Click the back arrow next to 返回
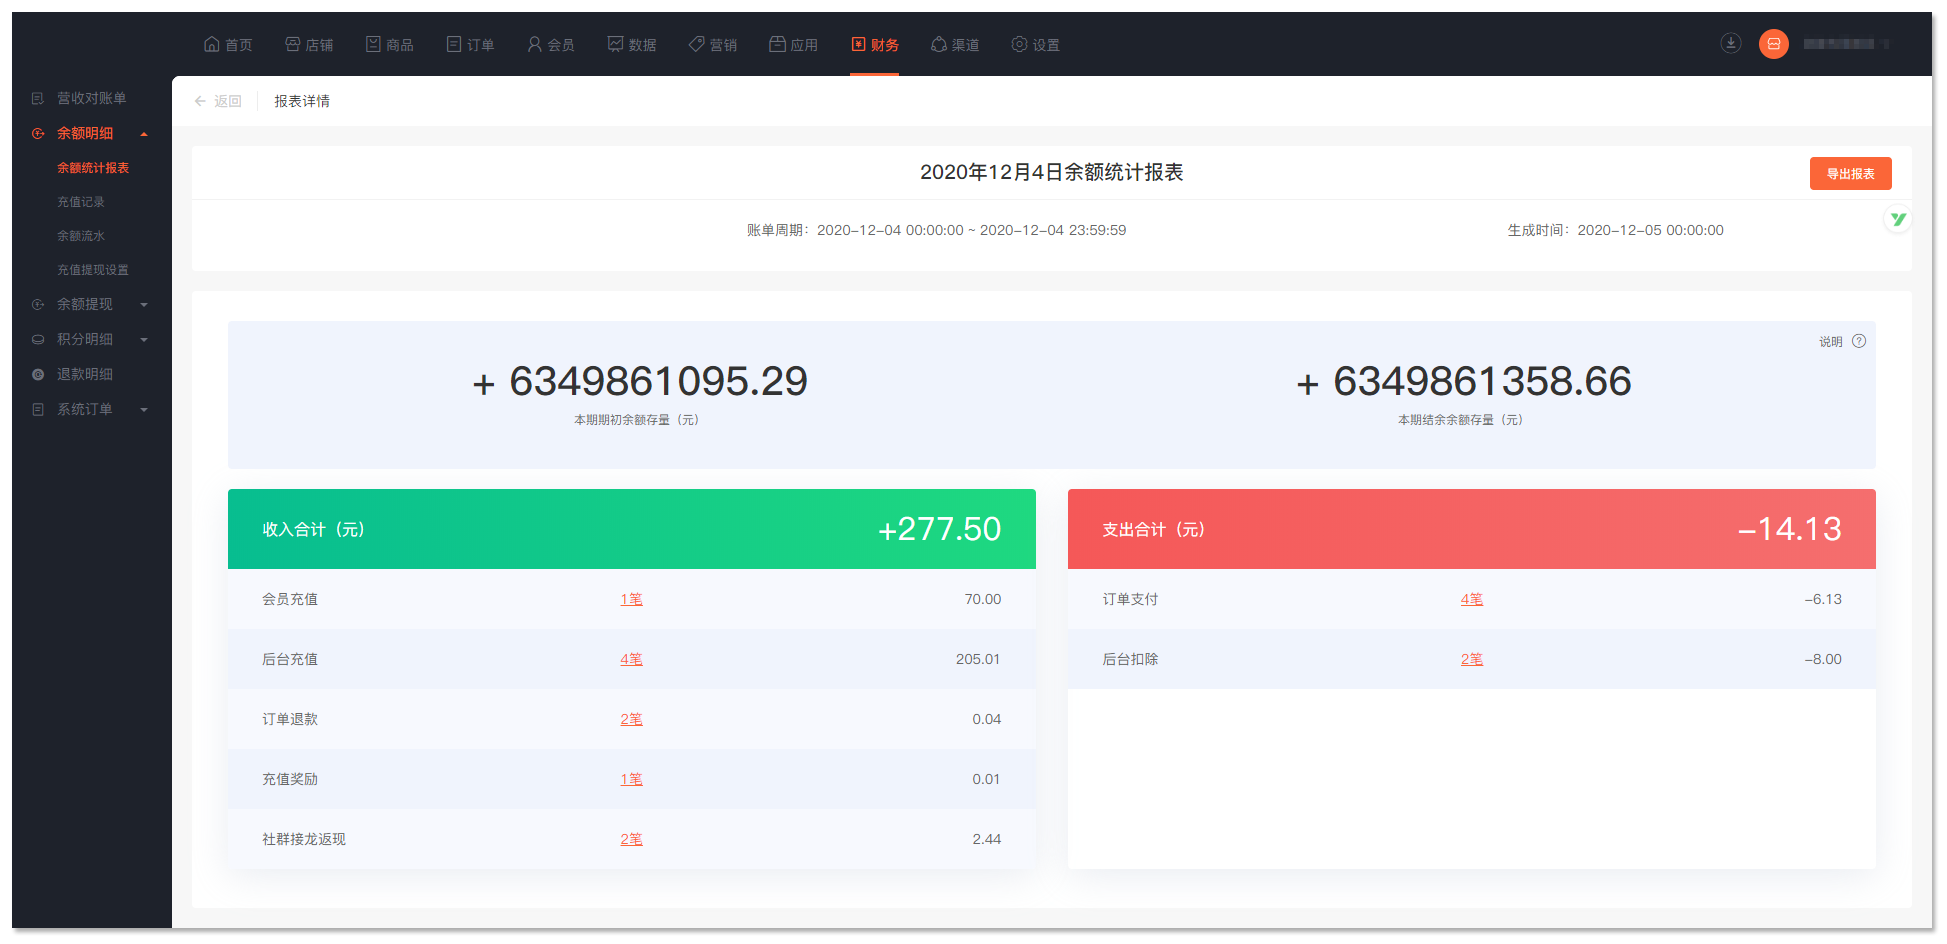1947x944 pixels. (x=200, y=101)
